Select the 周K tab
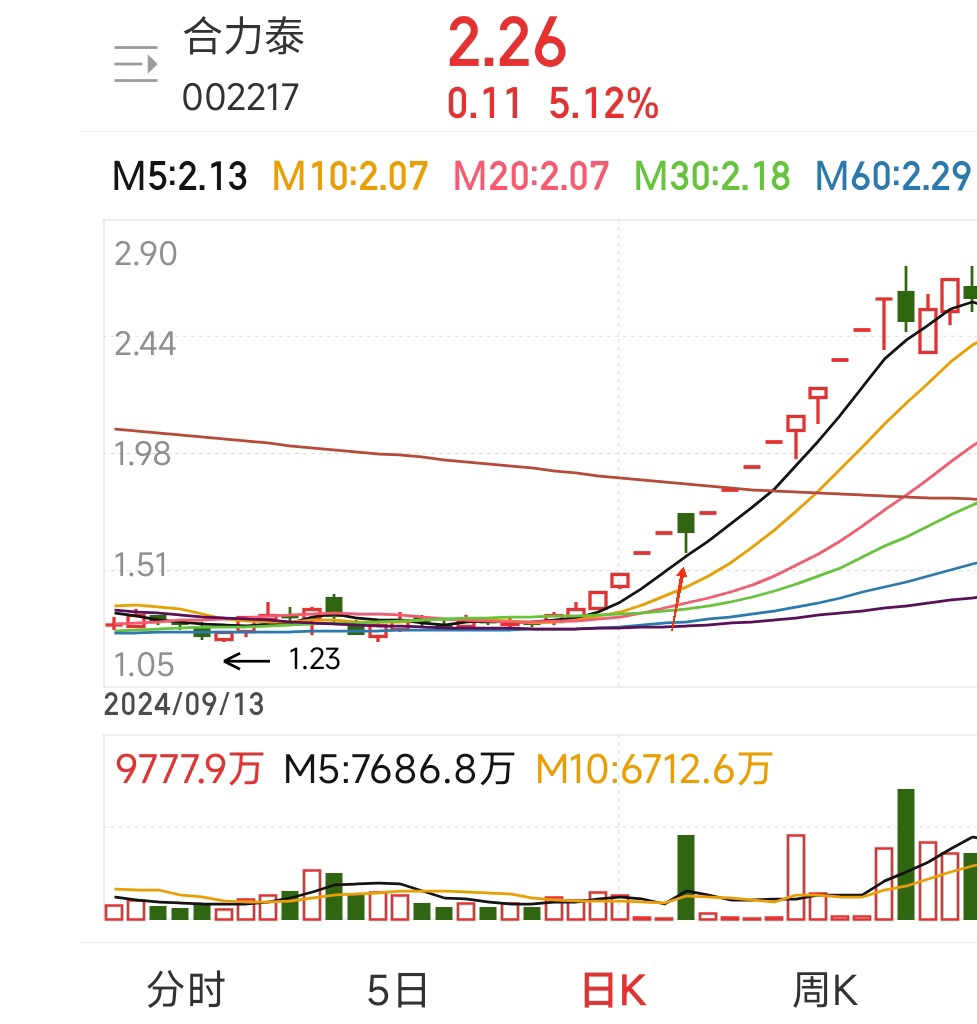This screenshot has width=977, height=1024. click(825, 989)
